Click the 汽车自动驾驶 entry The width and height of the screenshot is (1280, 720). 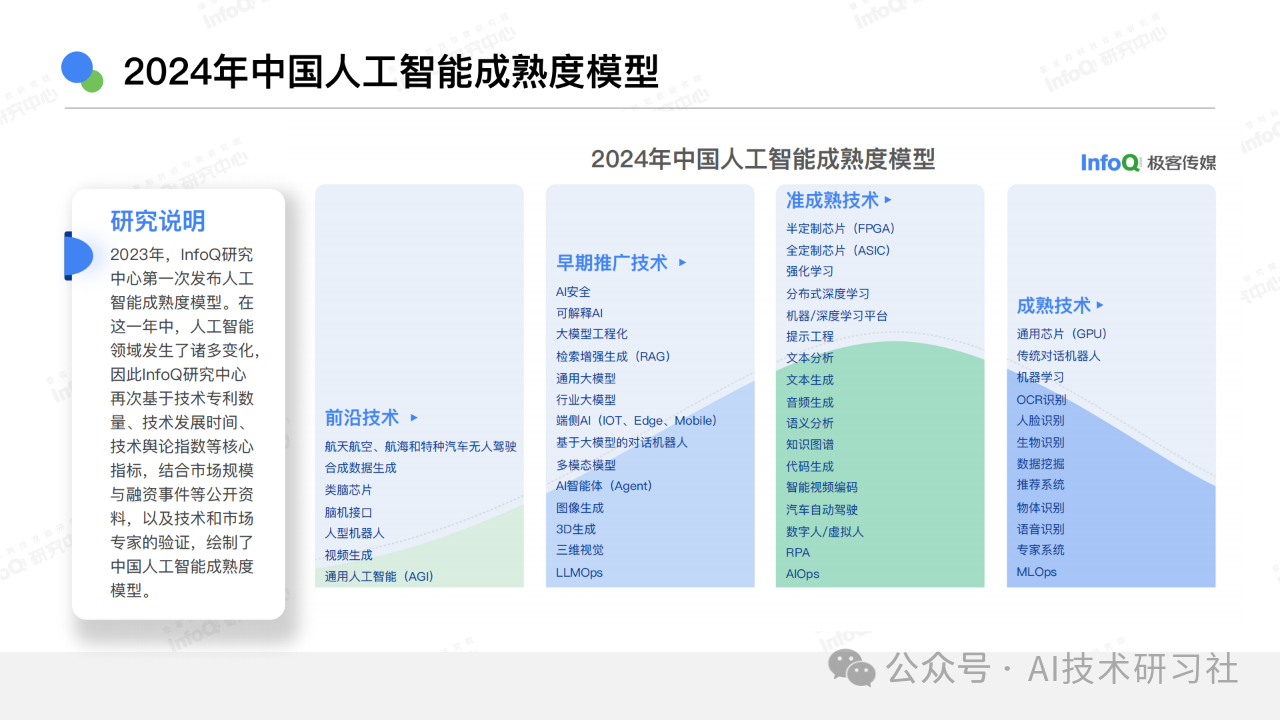[822, 509]
